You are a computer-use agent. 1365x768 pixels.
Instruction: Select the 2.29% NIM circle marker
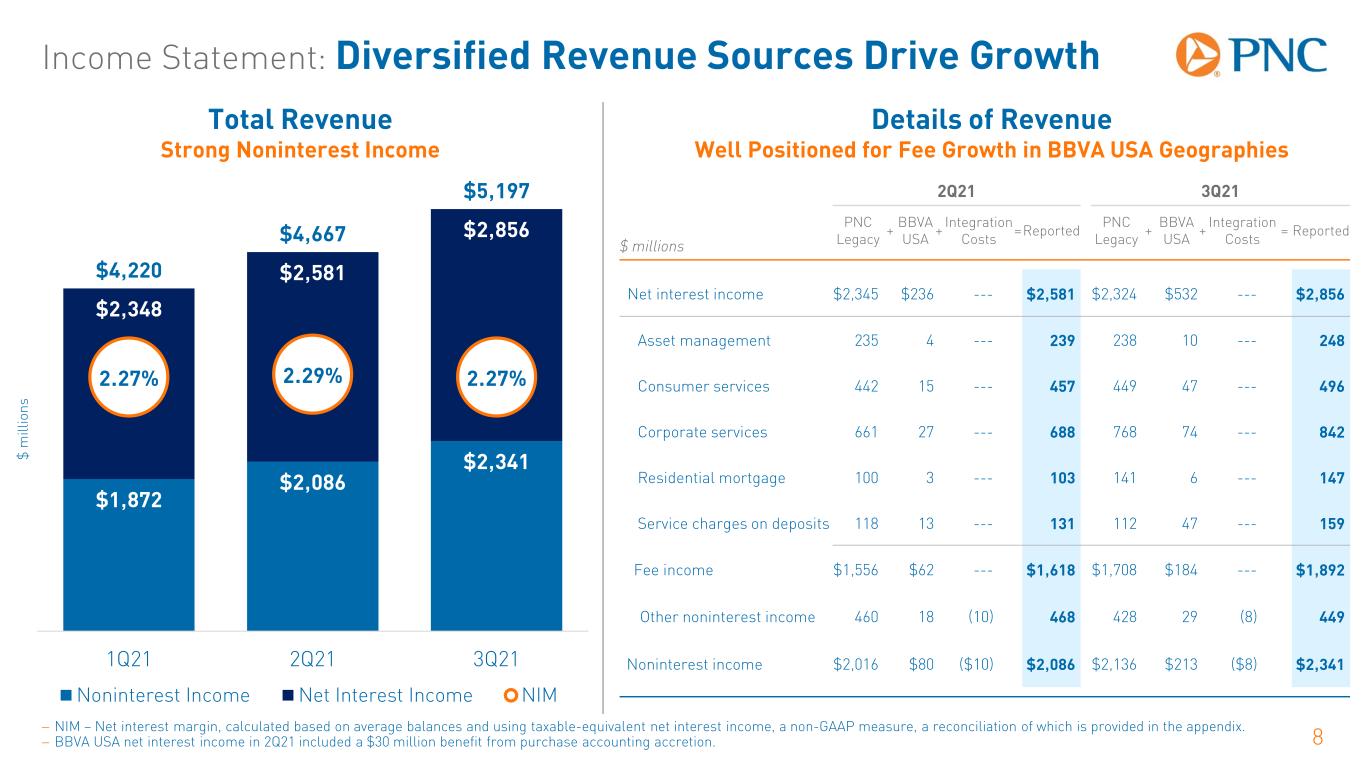click(x=312, y=375)
